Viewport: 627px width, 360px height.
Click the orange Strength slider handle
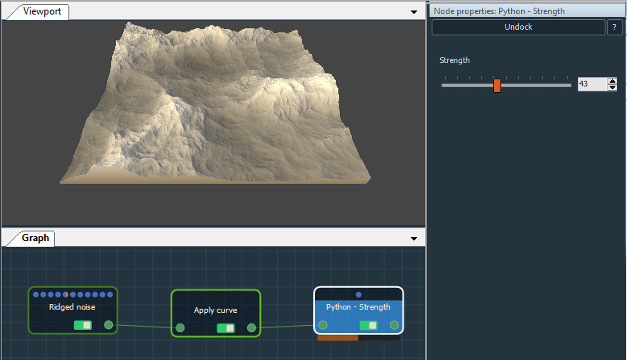pyautogui.click(x=497, y=85)
